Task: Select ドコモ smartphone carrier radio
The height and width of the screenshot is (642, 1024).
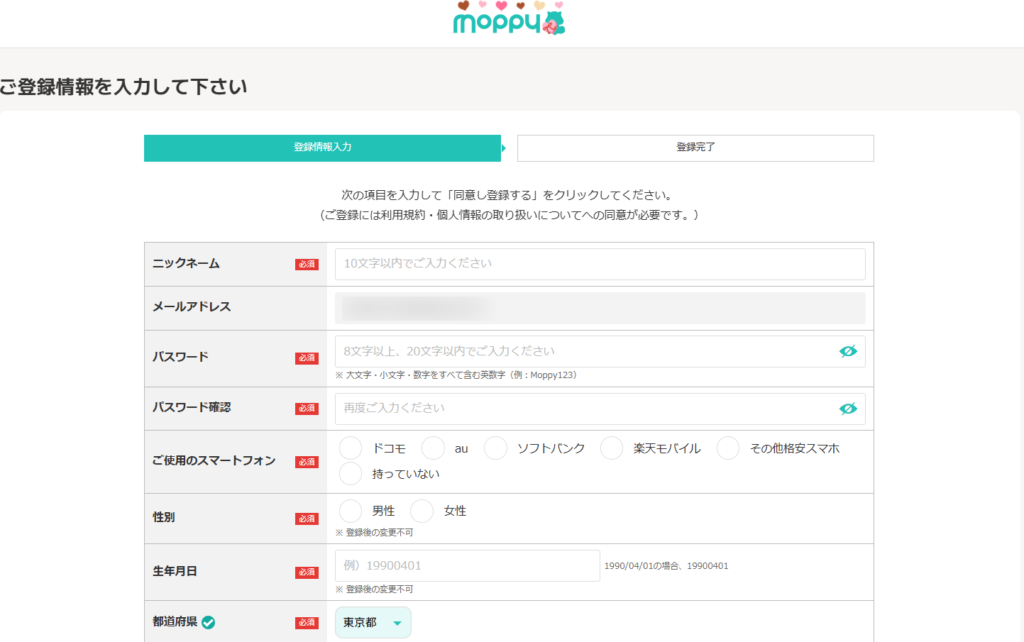Action: click(x=351, y=448)
